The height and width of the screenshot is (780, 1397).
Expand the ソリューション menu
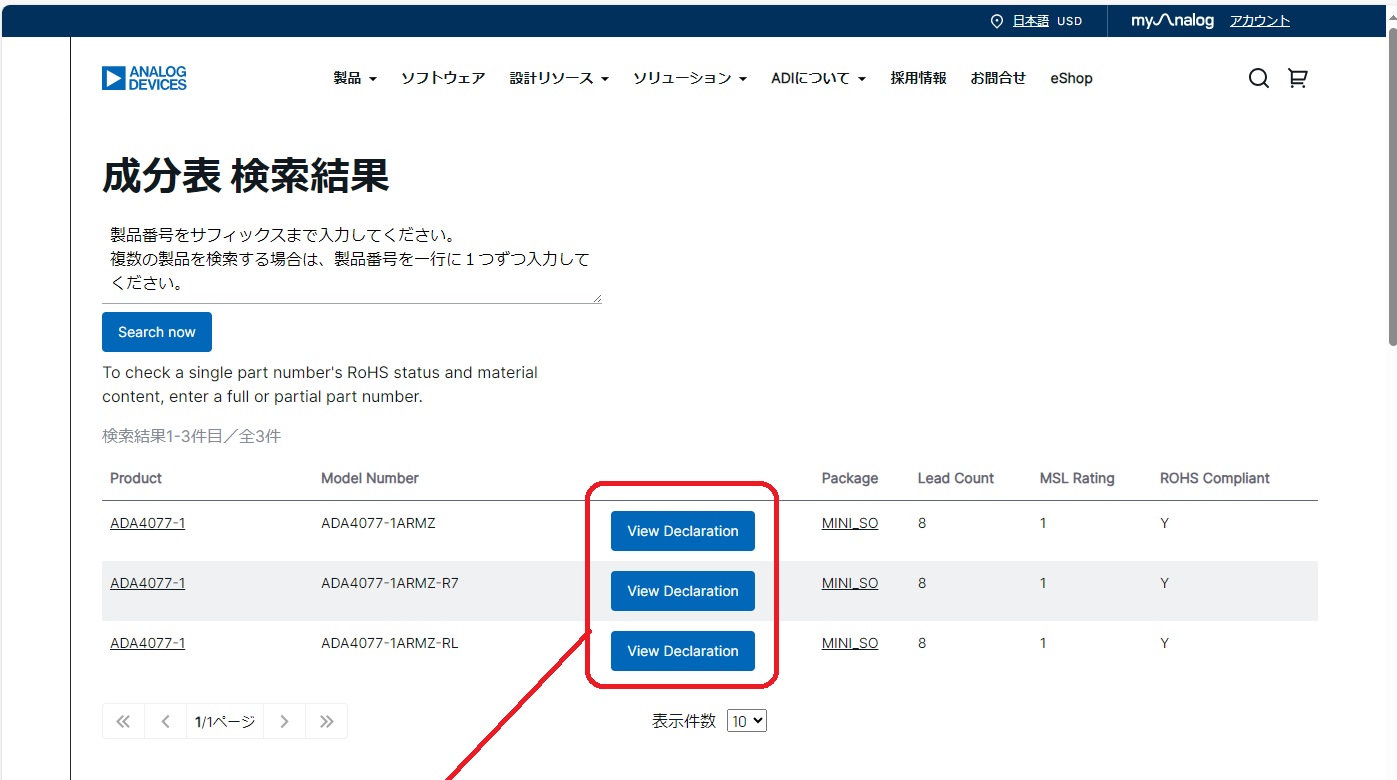[x=689, y=78]
